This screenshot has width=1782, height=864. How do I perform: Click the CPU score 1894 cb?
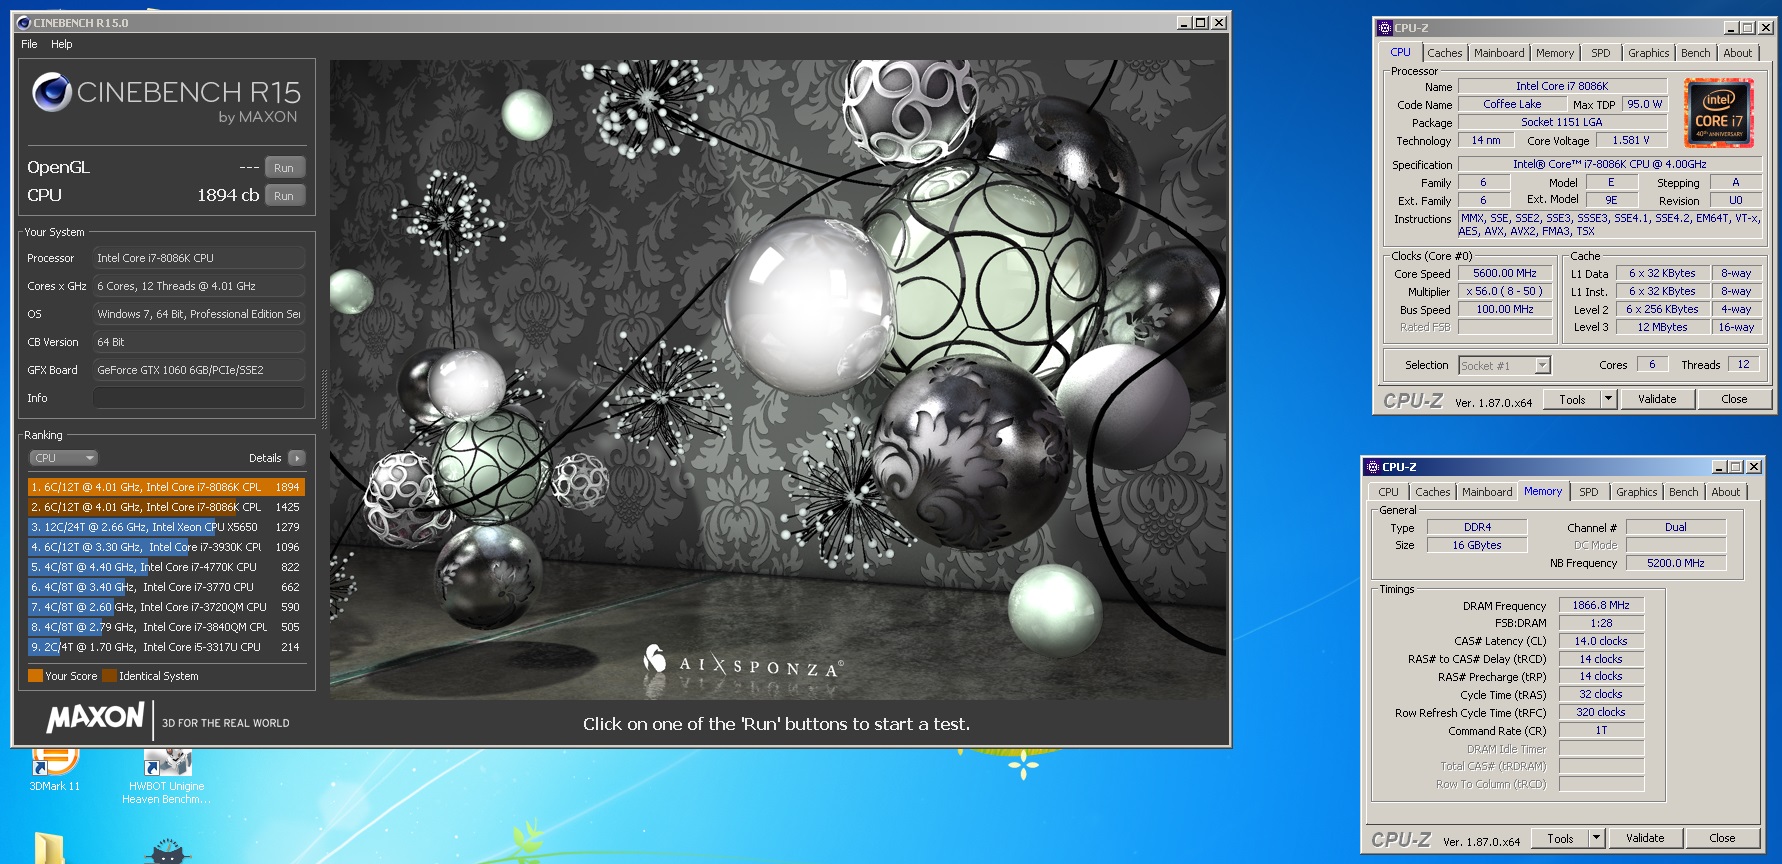pyautogui.click(x=228, y=196)
